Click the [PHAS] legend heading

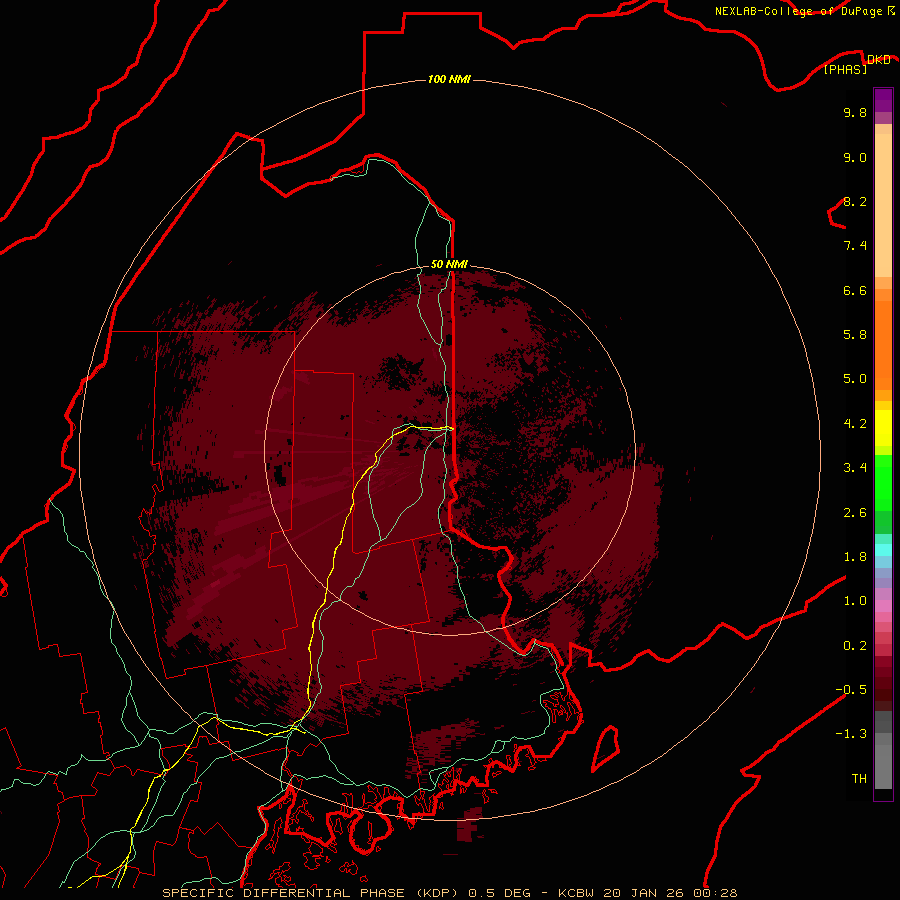tap(845, 70)
